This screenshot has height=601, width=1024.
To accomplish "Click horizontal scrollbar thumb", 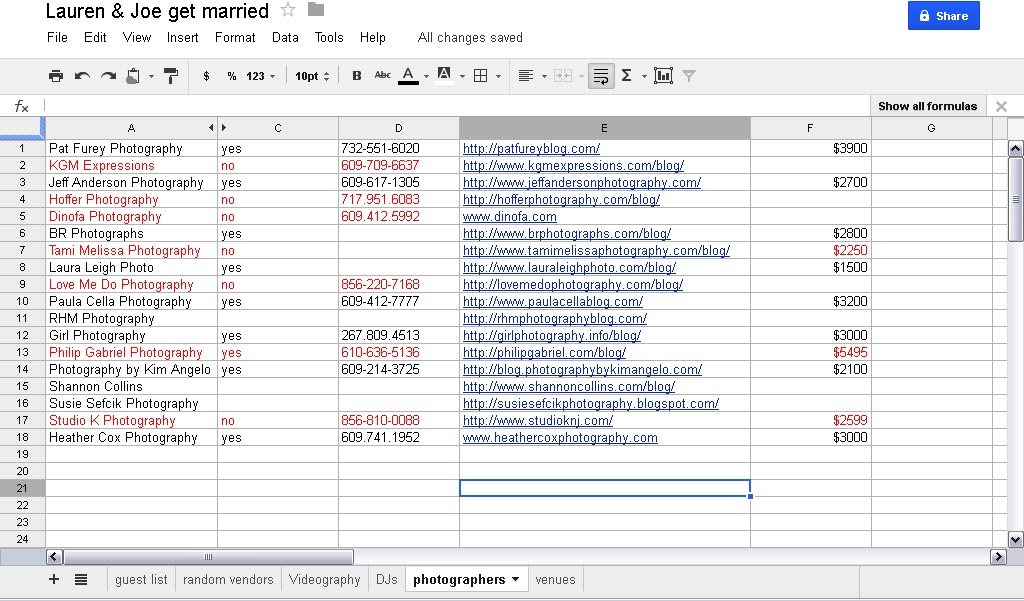I will pyautogui.click(x=208, y=557).
